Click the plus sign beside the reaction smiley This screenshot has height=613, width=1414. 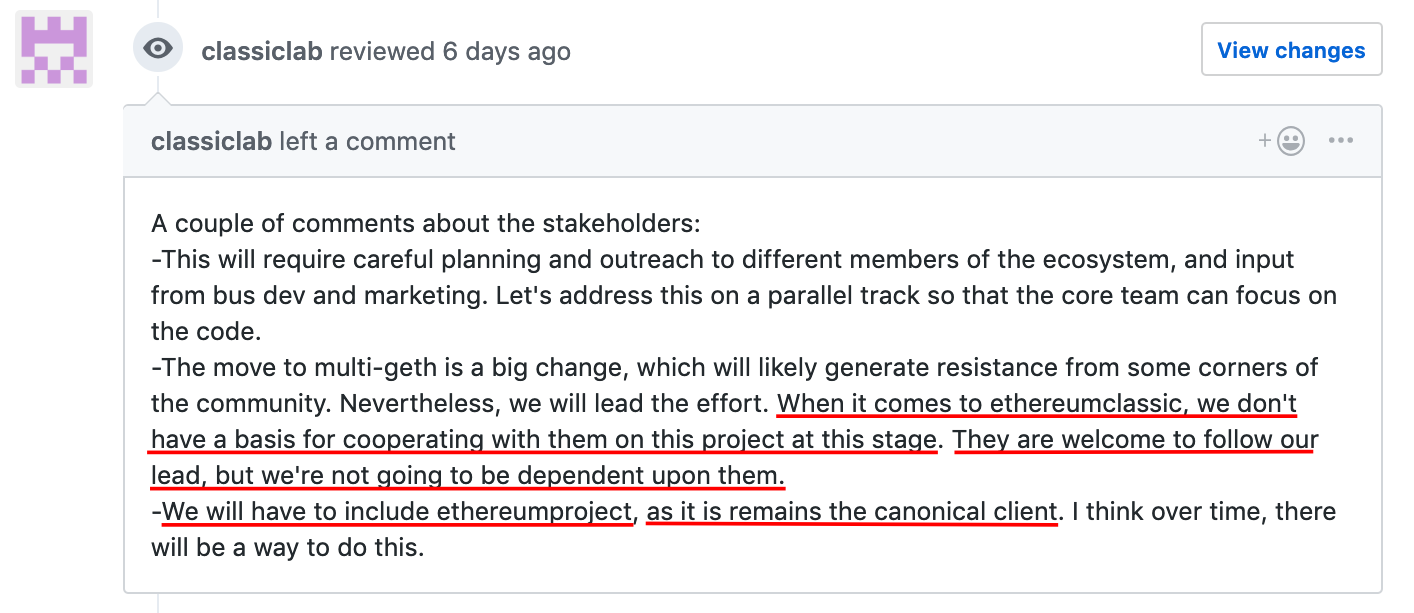point(1265,141)
